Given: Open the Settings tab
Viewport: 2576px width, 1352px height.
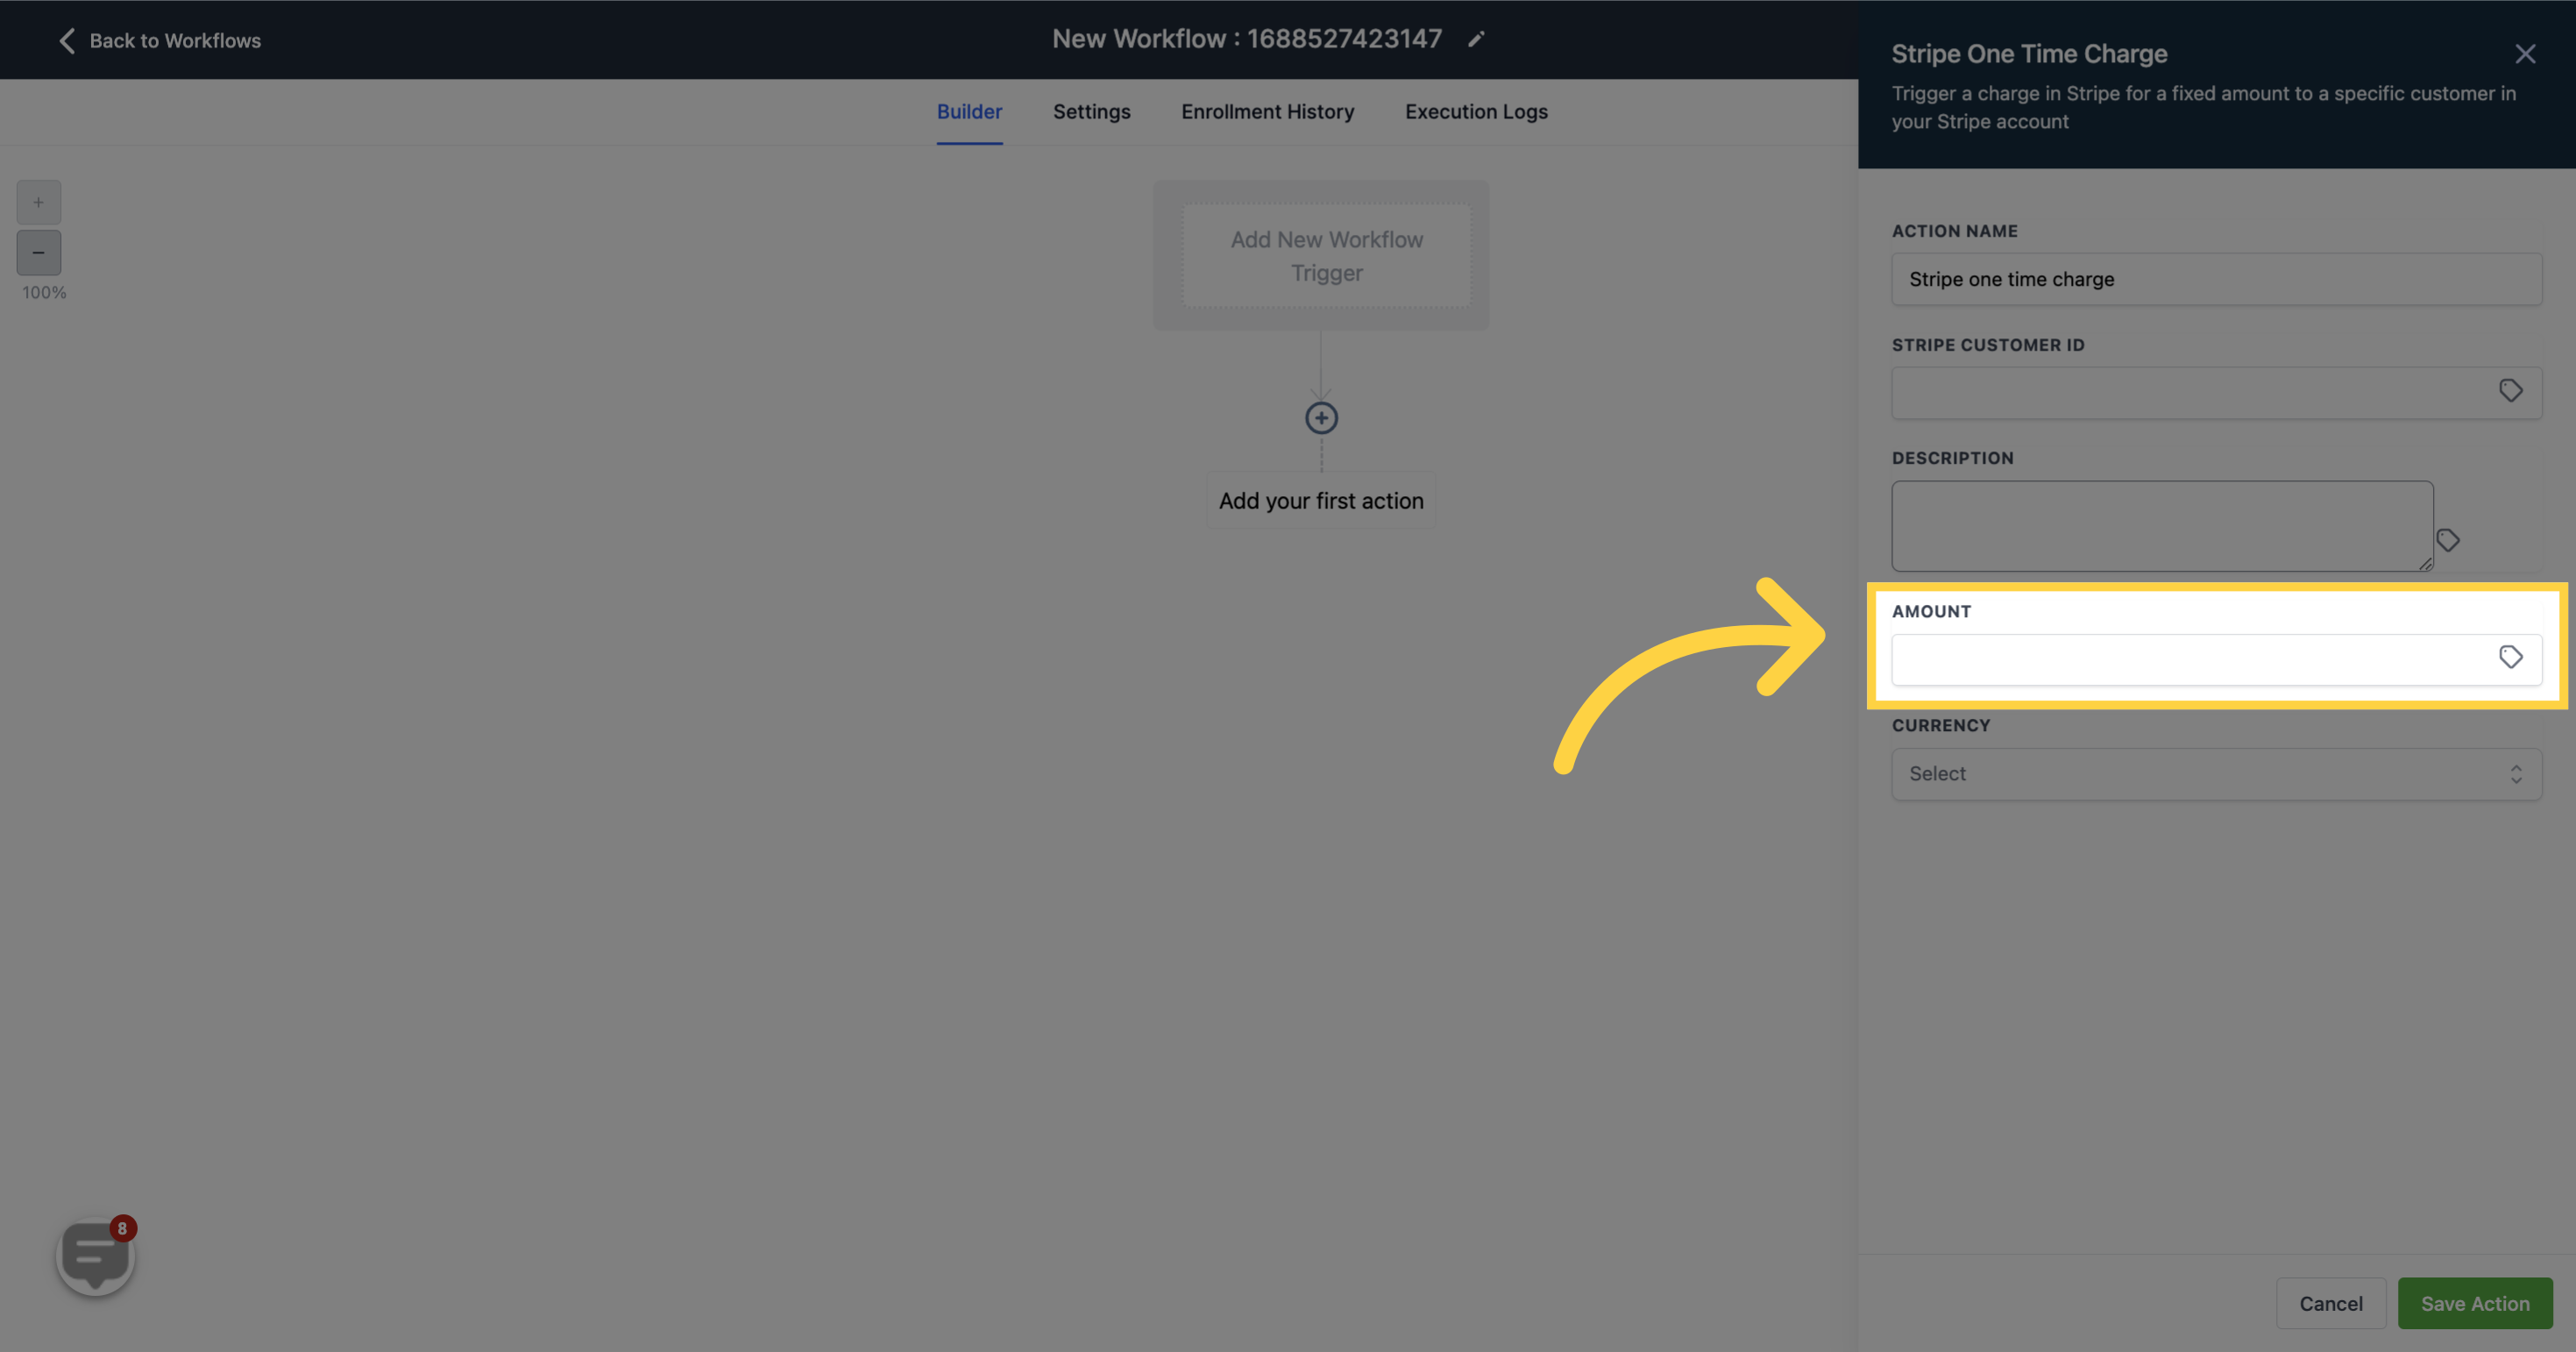Looking at the screenshot, I should point(1091,112).
